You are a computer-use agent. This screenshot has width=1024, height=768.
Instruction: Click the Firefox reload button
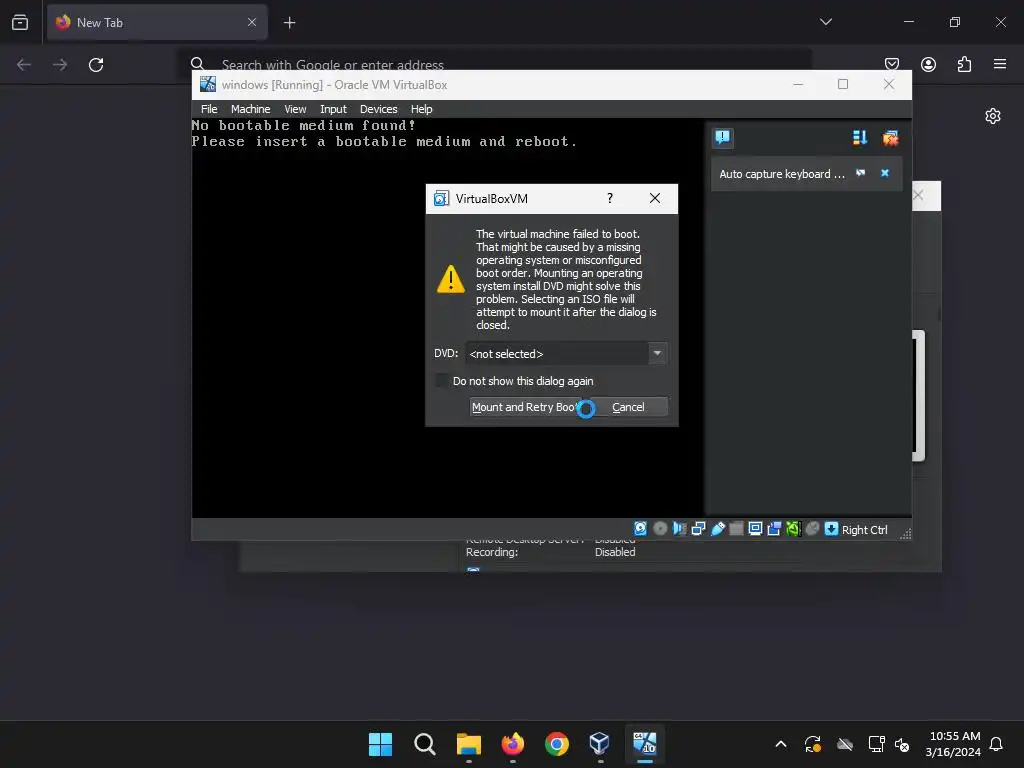coord(96,65)
